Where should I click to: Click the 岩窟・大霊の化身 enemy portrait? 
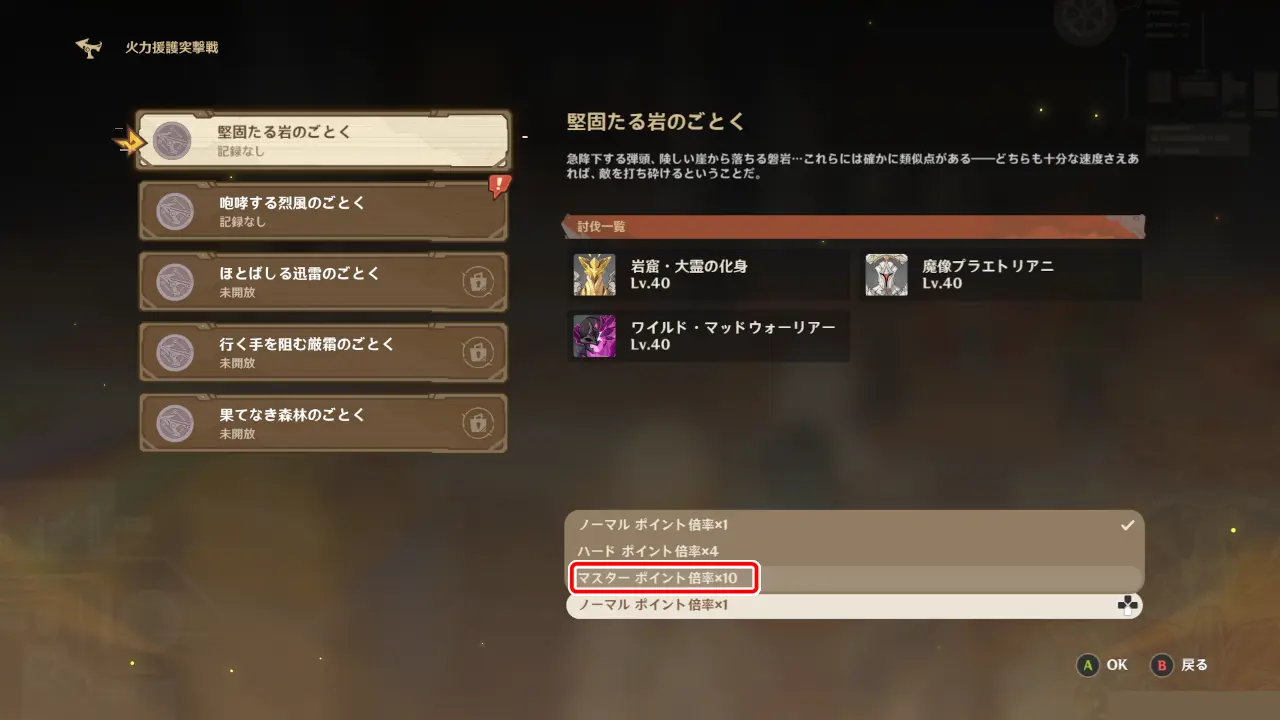click(x=594, y=275)
